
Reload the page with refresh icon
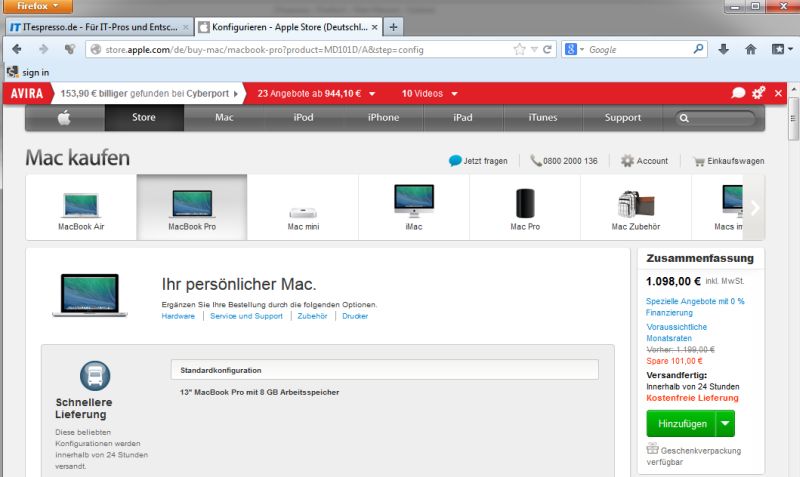[x=547, y=49]
